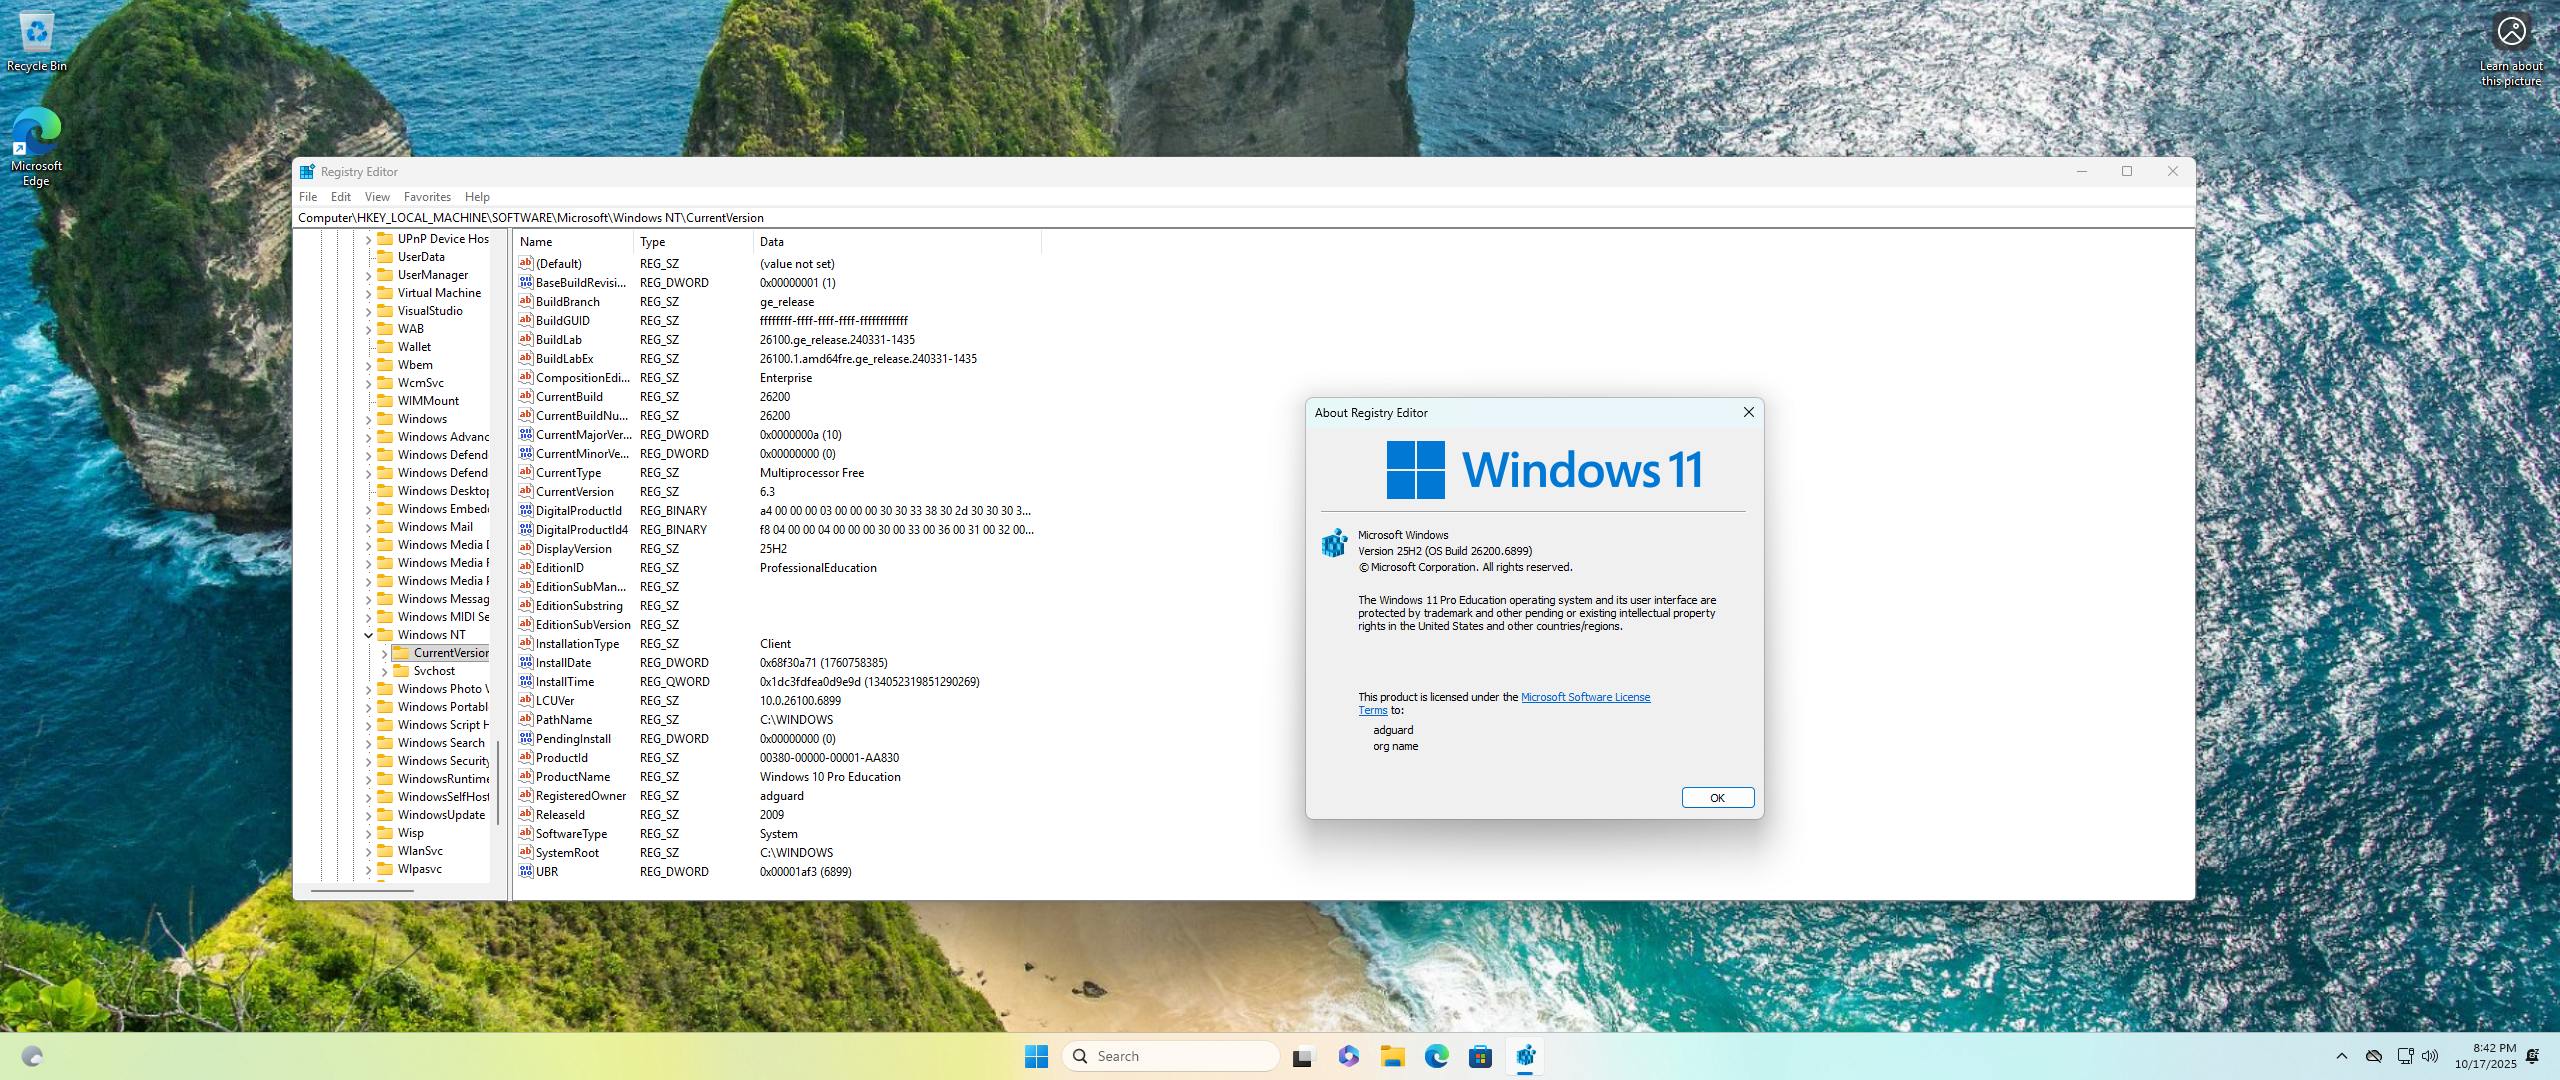Open Microsoft Software License Terms link
This screenshot has width=2560, height=1080.
(x=1585, y=697)
